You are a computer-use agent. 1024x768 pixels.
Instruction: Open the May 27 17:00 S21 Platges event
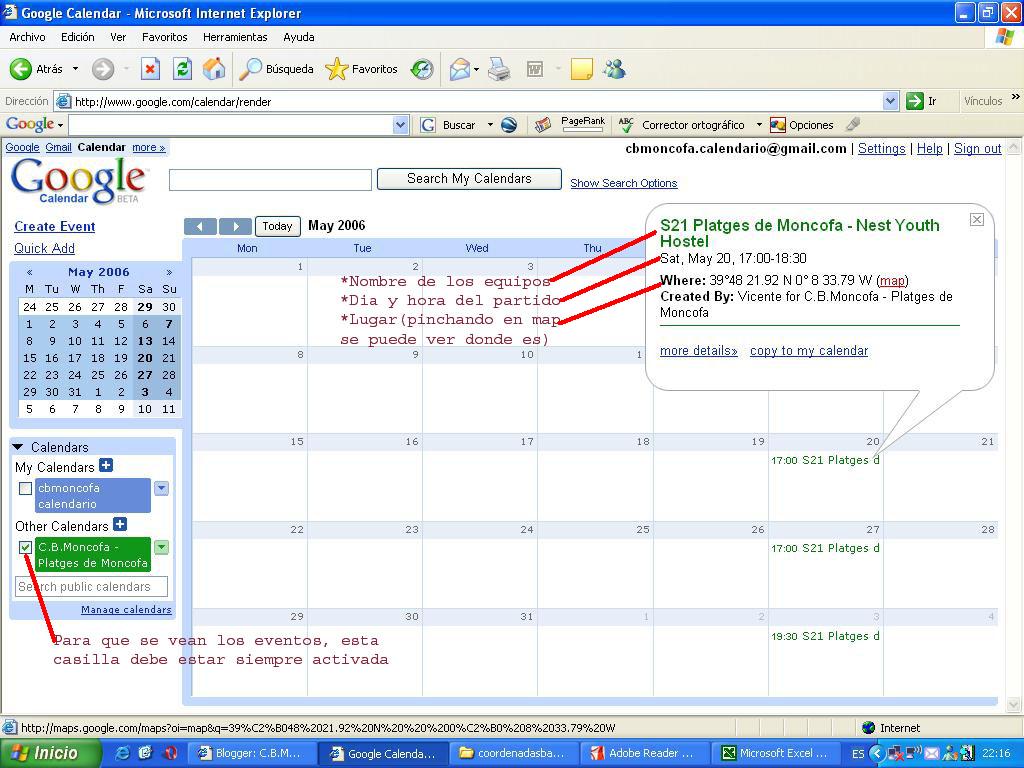click(x=825, y=548)
